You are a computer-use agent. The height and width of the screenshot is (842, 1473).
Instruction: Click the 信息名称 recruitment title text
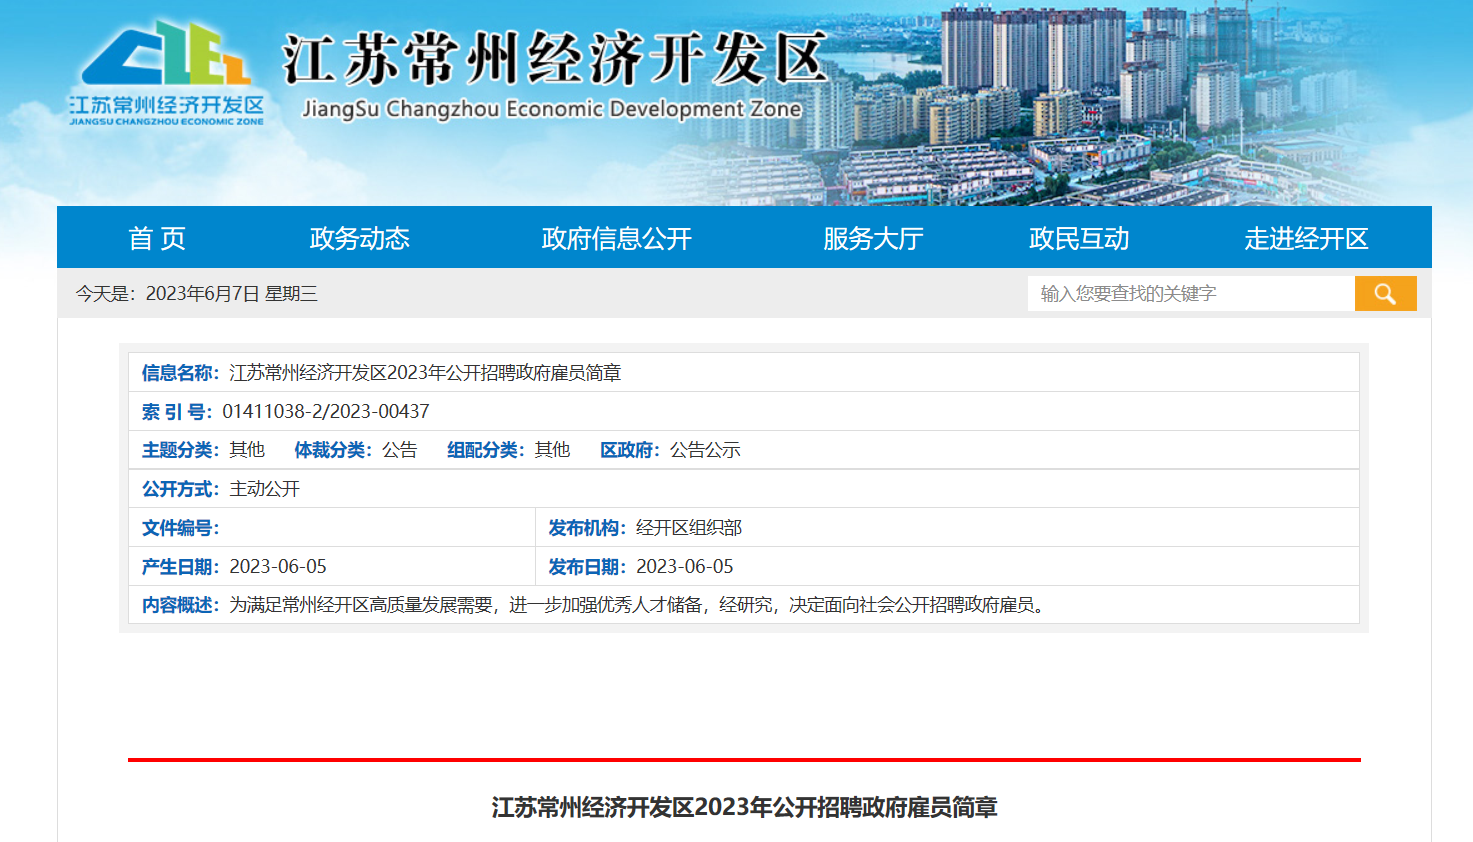coord(425,373)
